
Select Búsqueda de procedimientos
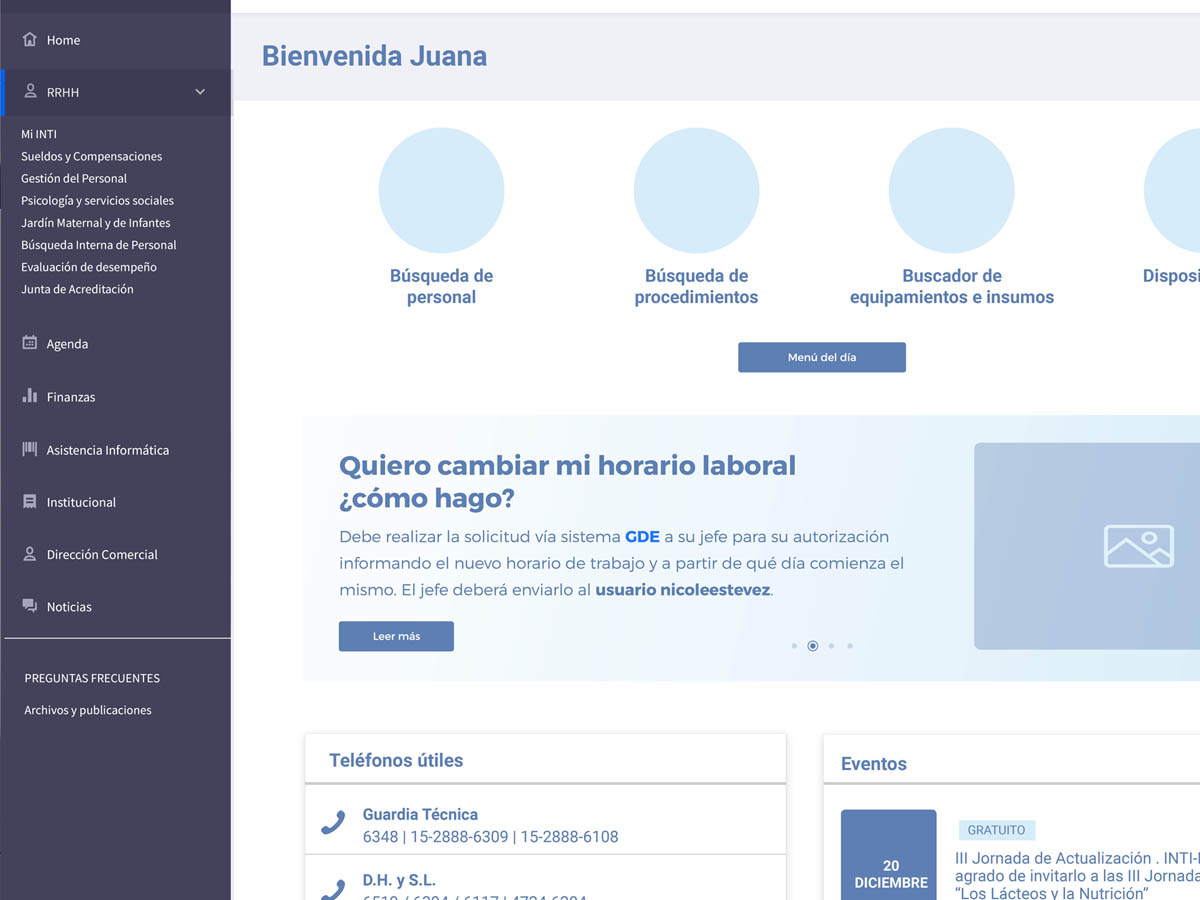click(696, 190)
